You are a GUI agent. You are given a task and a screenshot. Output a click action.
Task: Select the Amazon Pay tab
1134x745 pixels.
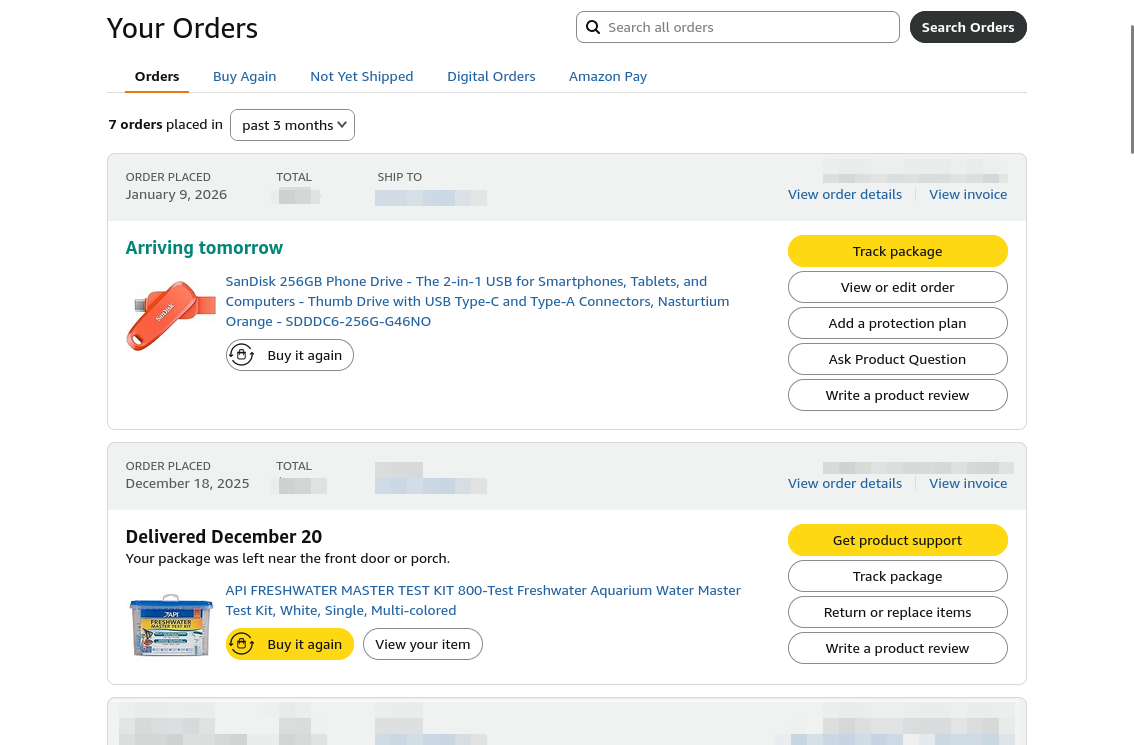pos(608,76)
